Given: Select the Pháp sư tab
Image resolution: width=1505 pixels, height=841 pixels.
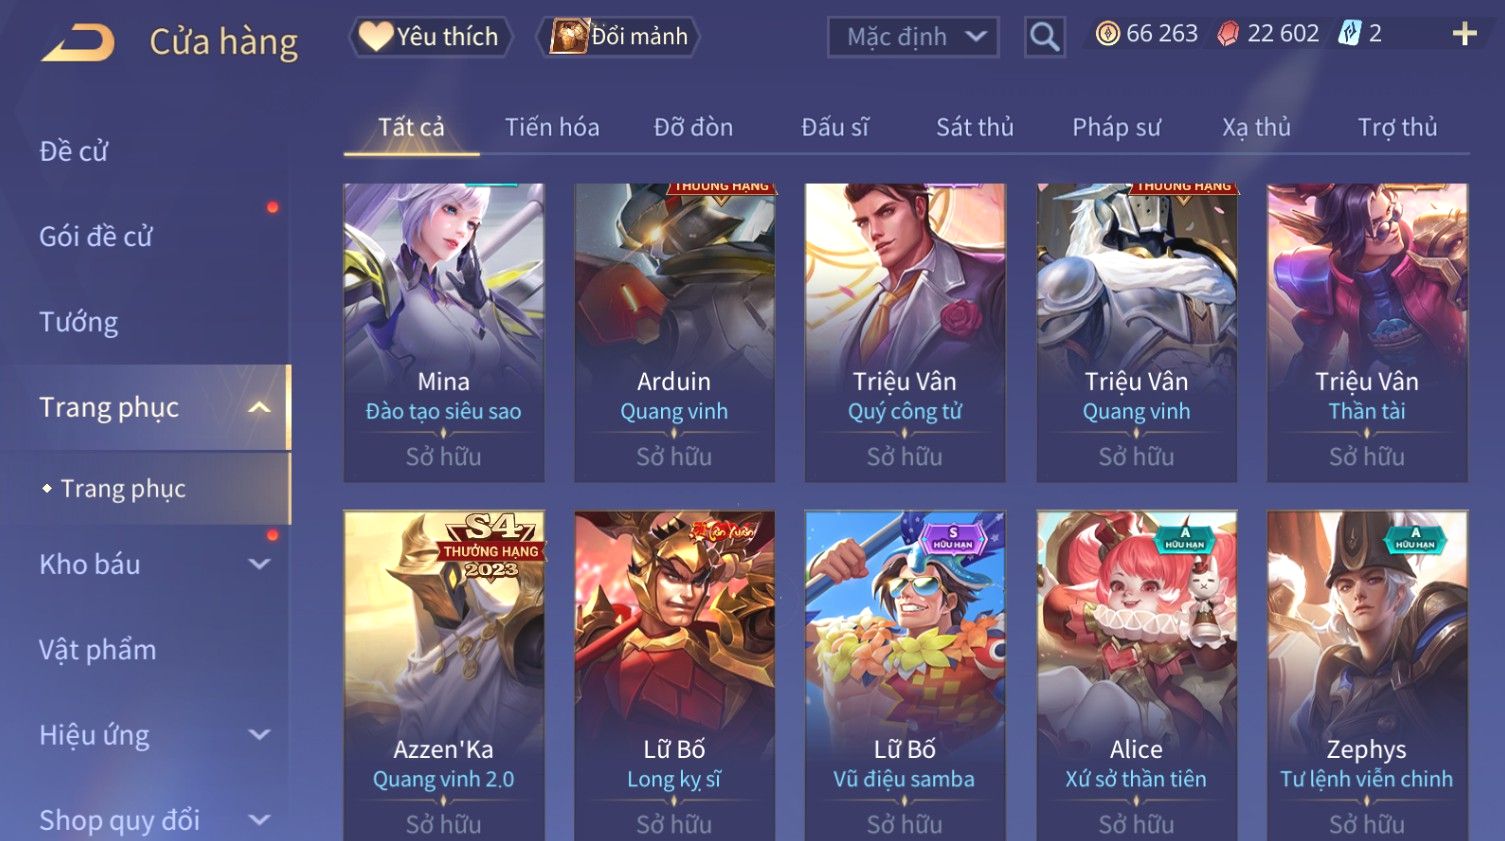Looking at the screenshot, I should point(1116,127).
